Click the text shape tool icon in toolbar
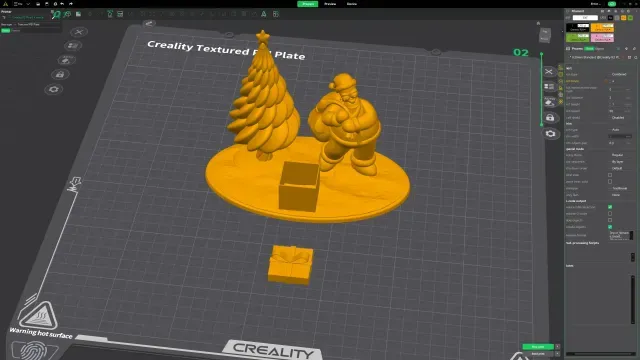Viewport: 640px width, 360px height. coord(264,14)
